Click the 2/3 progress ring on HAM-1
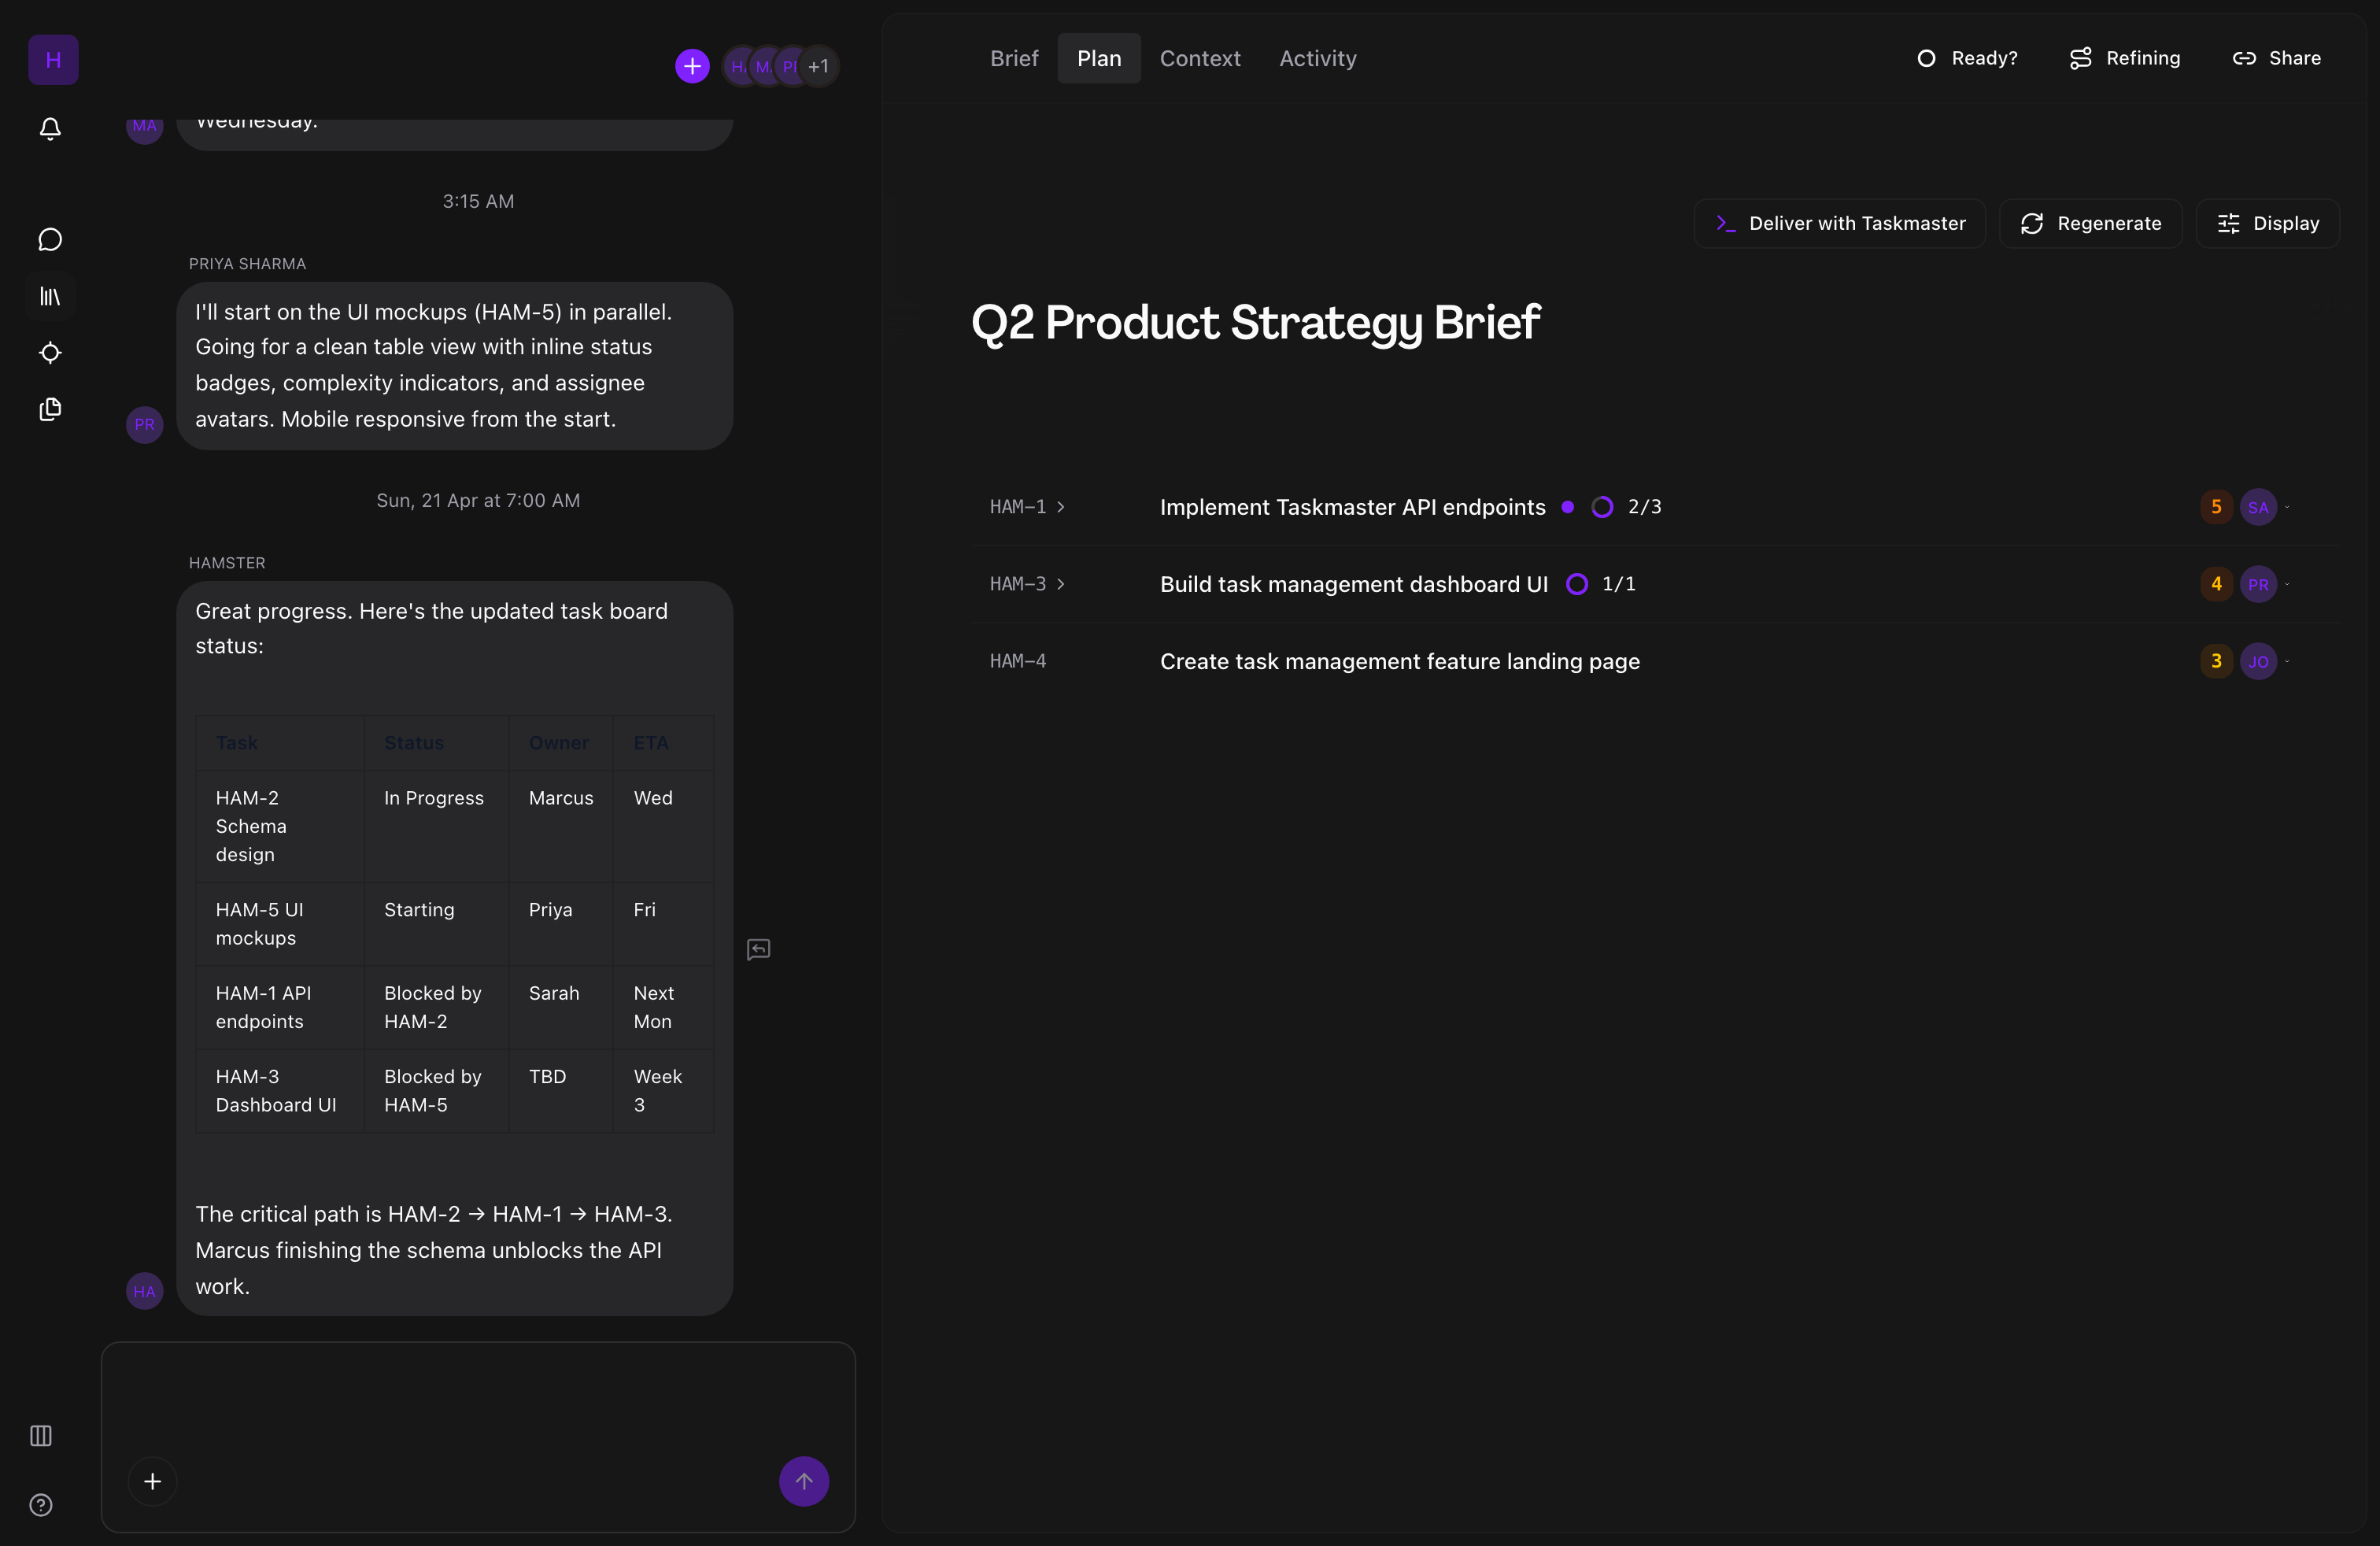 pos(1603,507)
